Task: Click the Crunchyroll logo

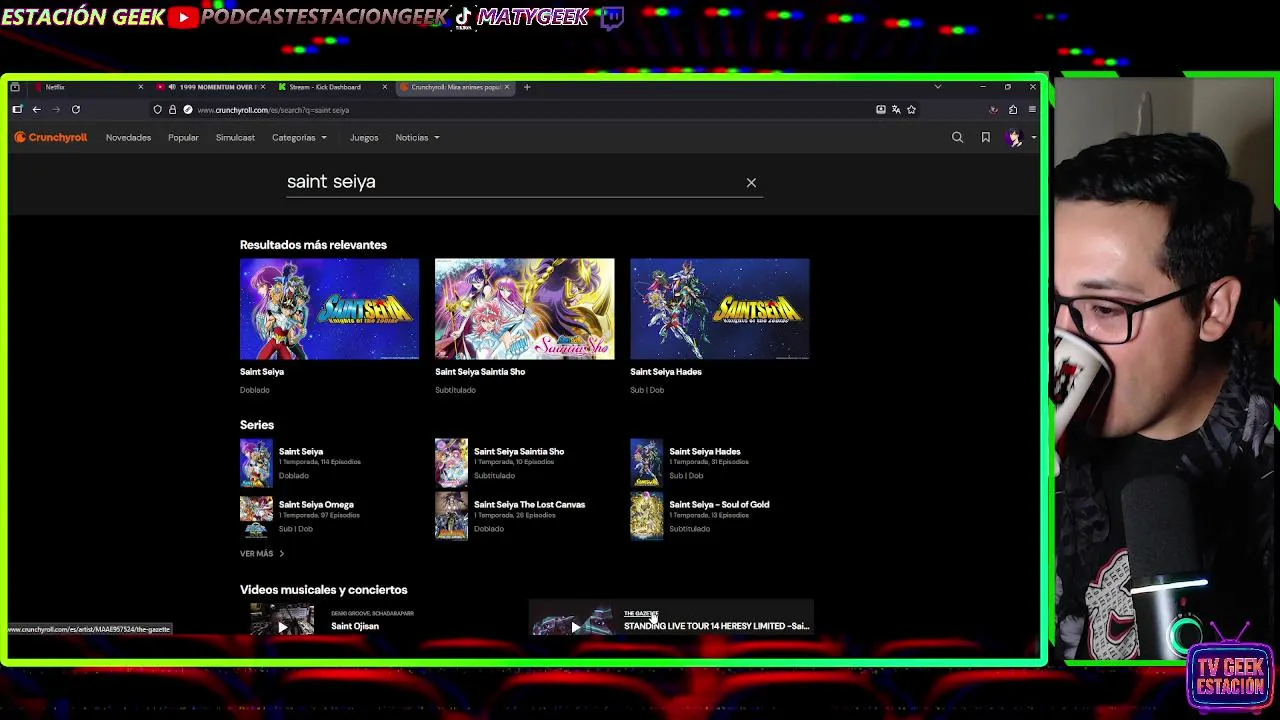Action: 51,137
